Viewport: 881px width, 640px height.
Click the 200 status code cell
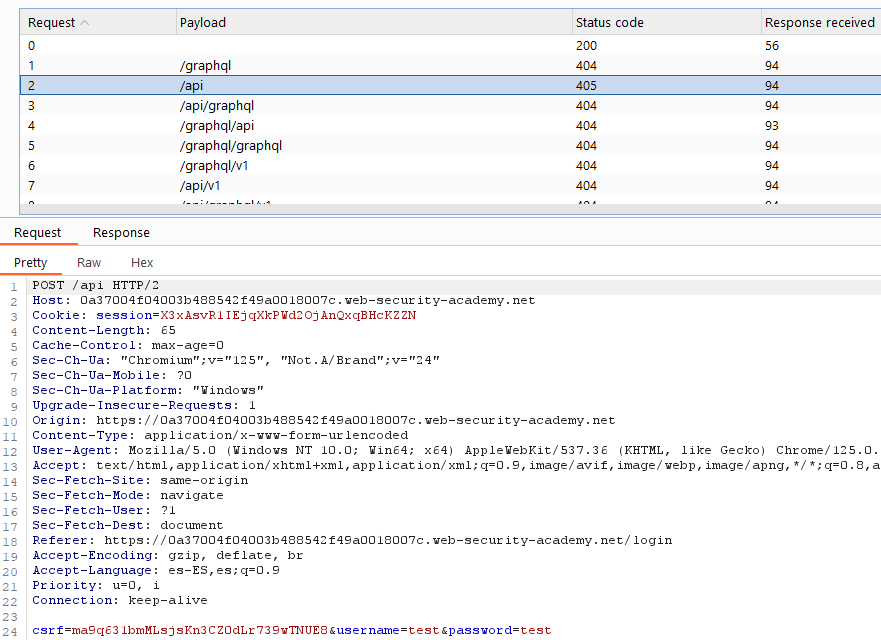click(x=587, y=46)
